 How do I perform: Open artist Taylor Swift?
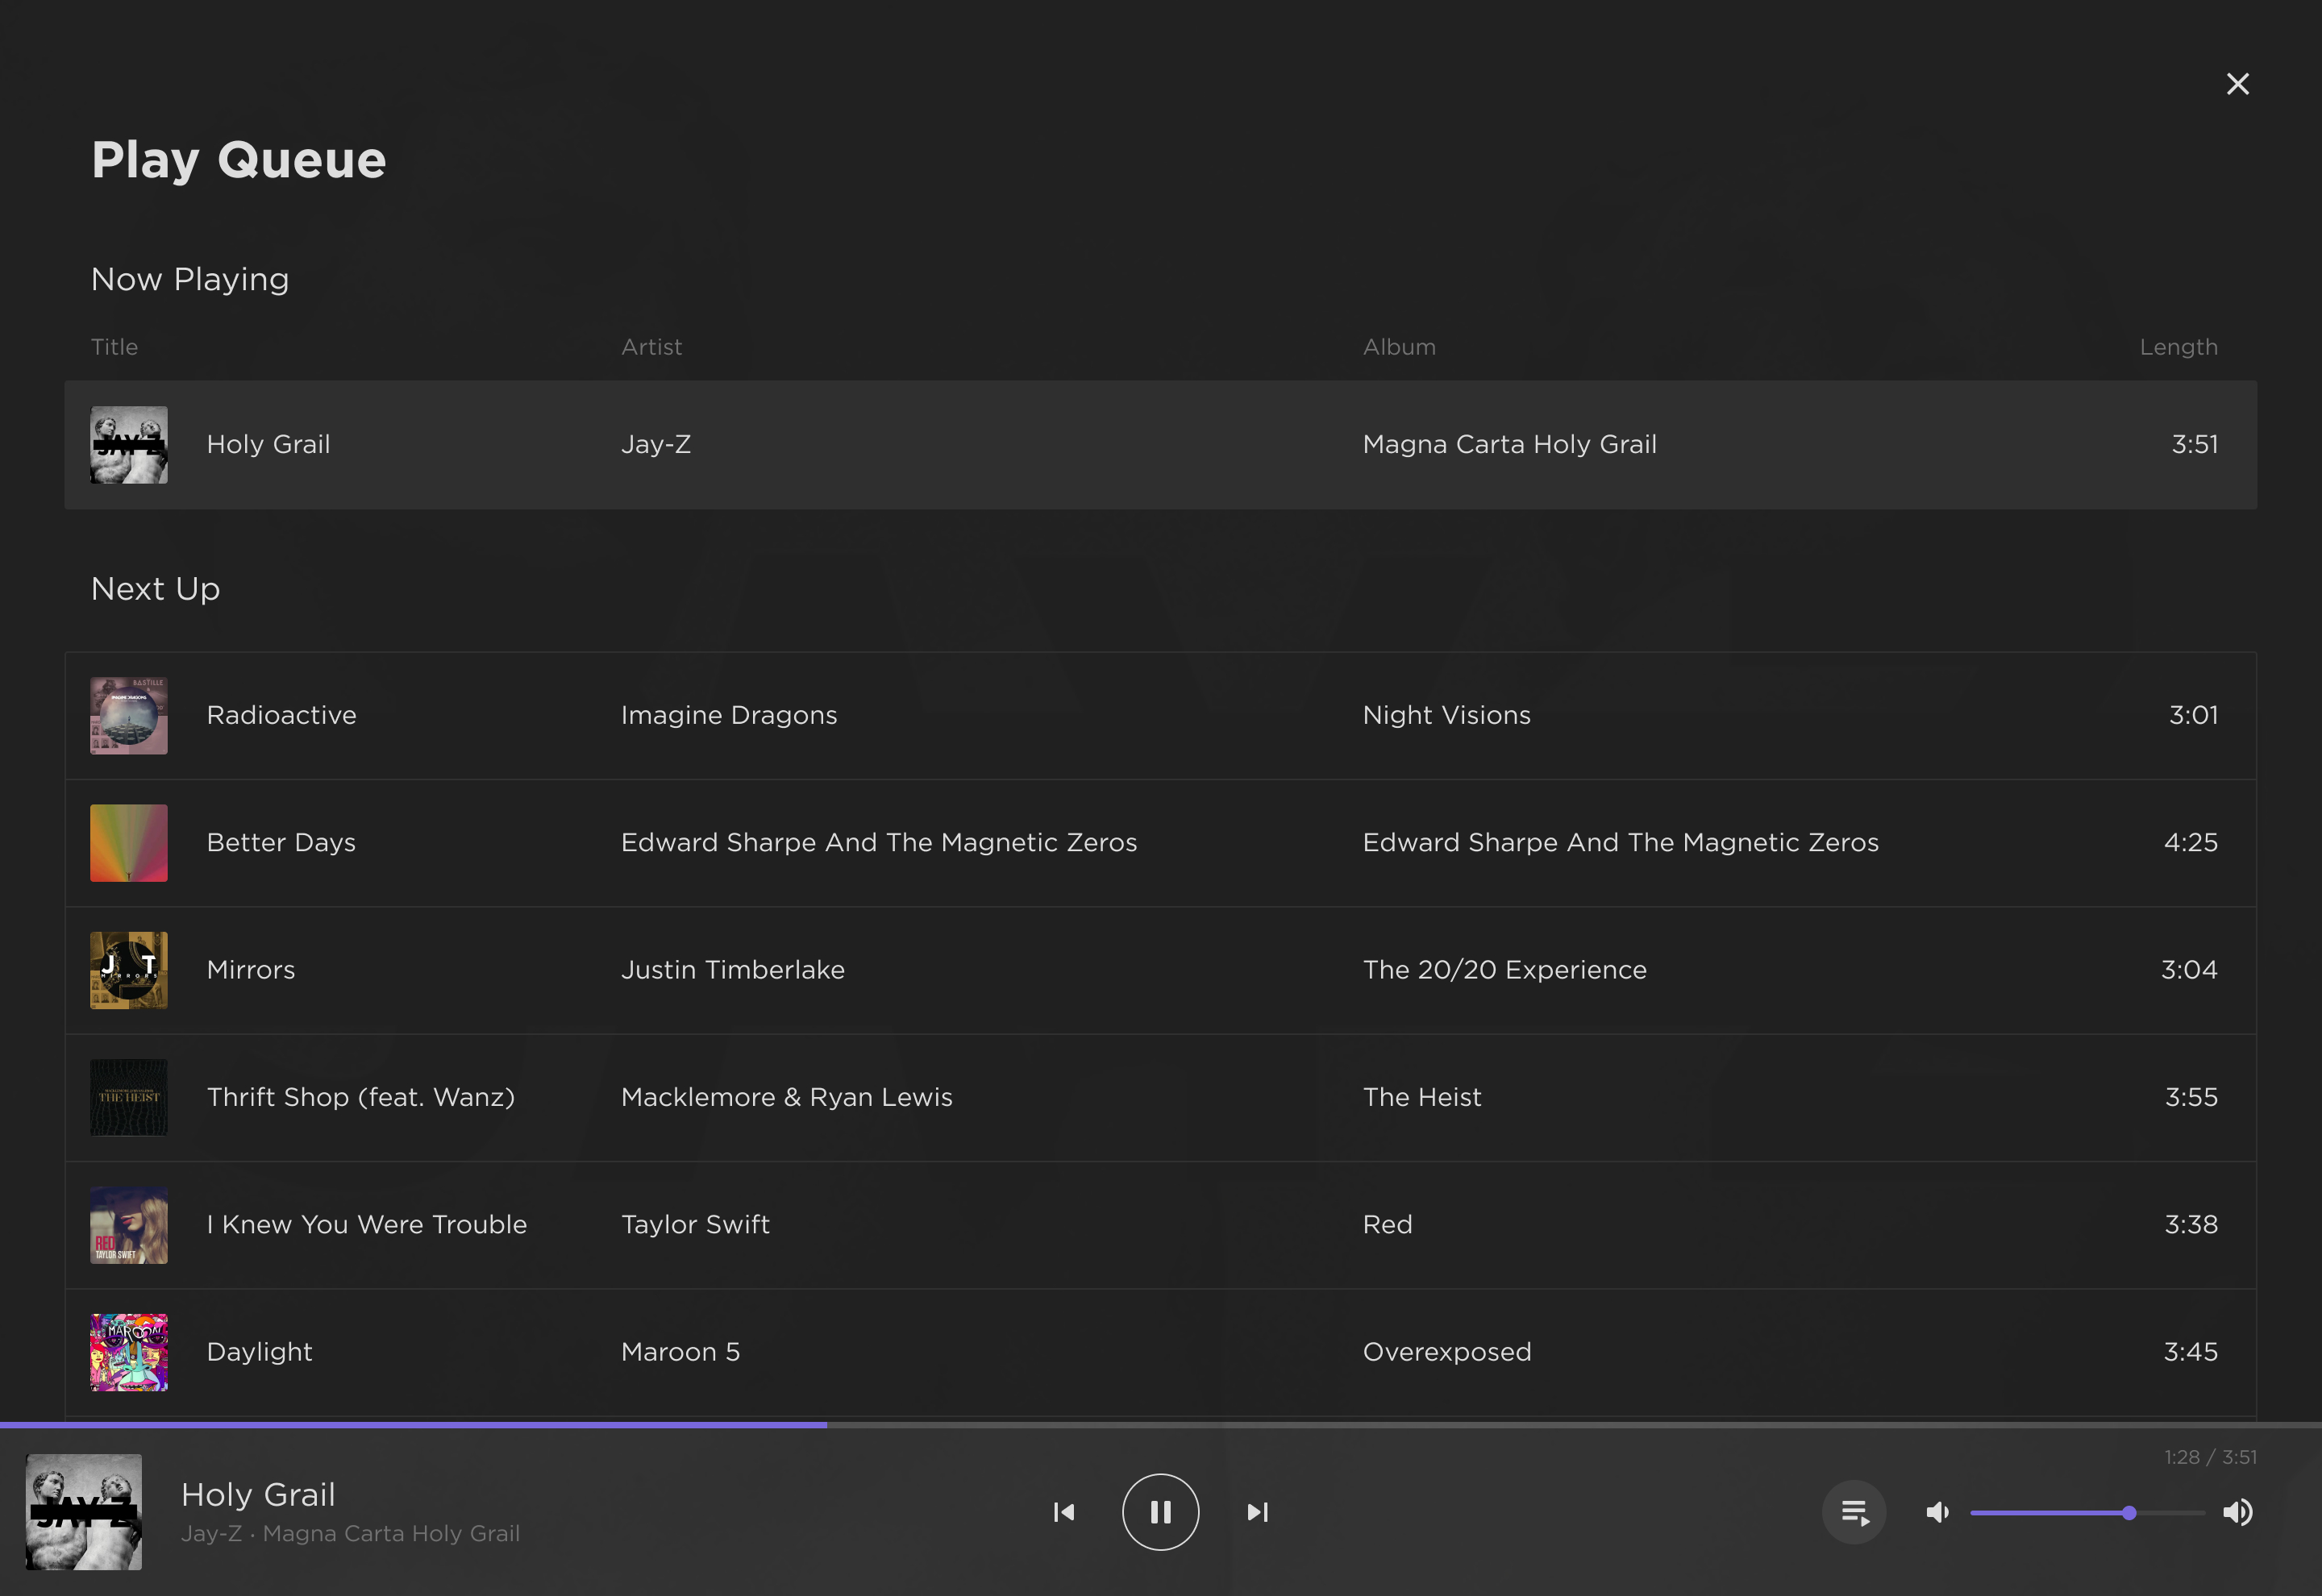coord(695,1225)
